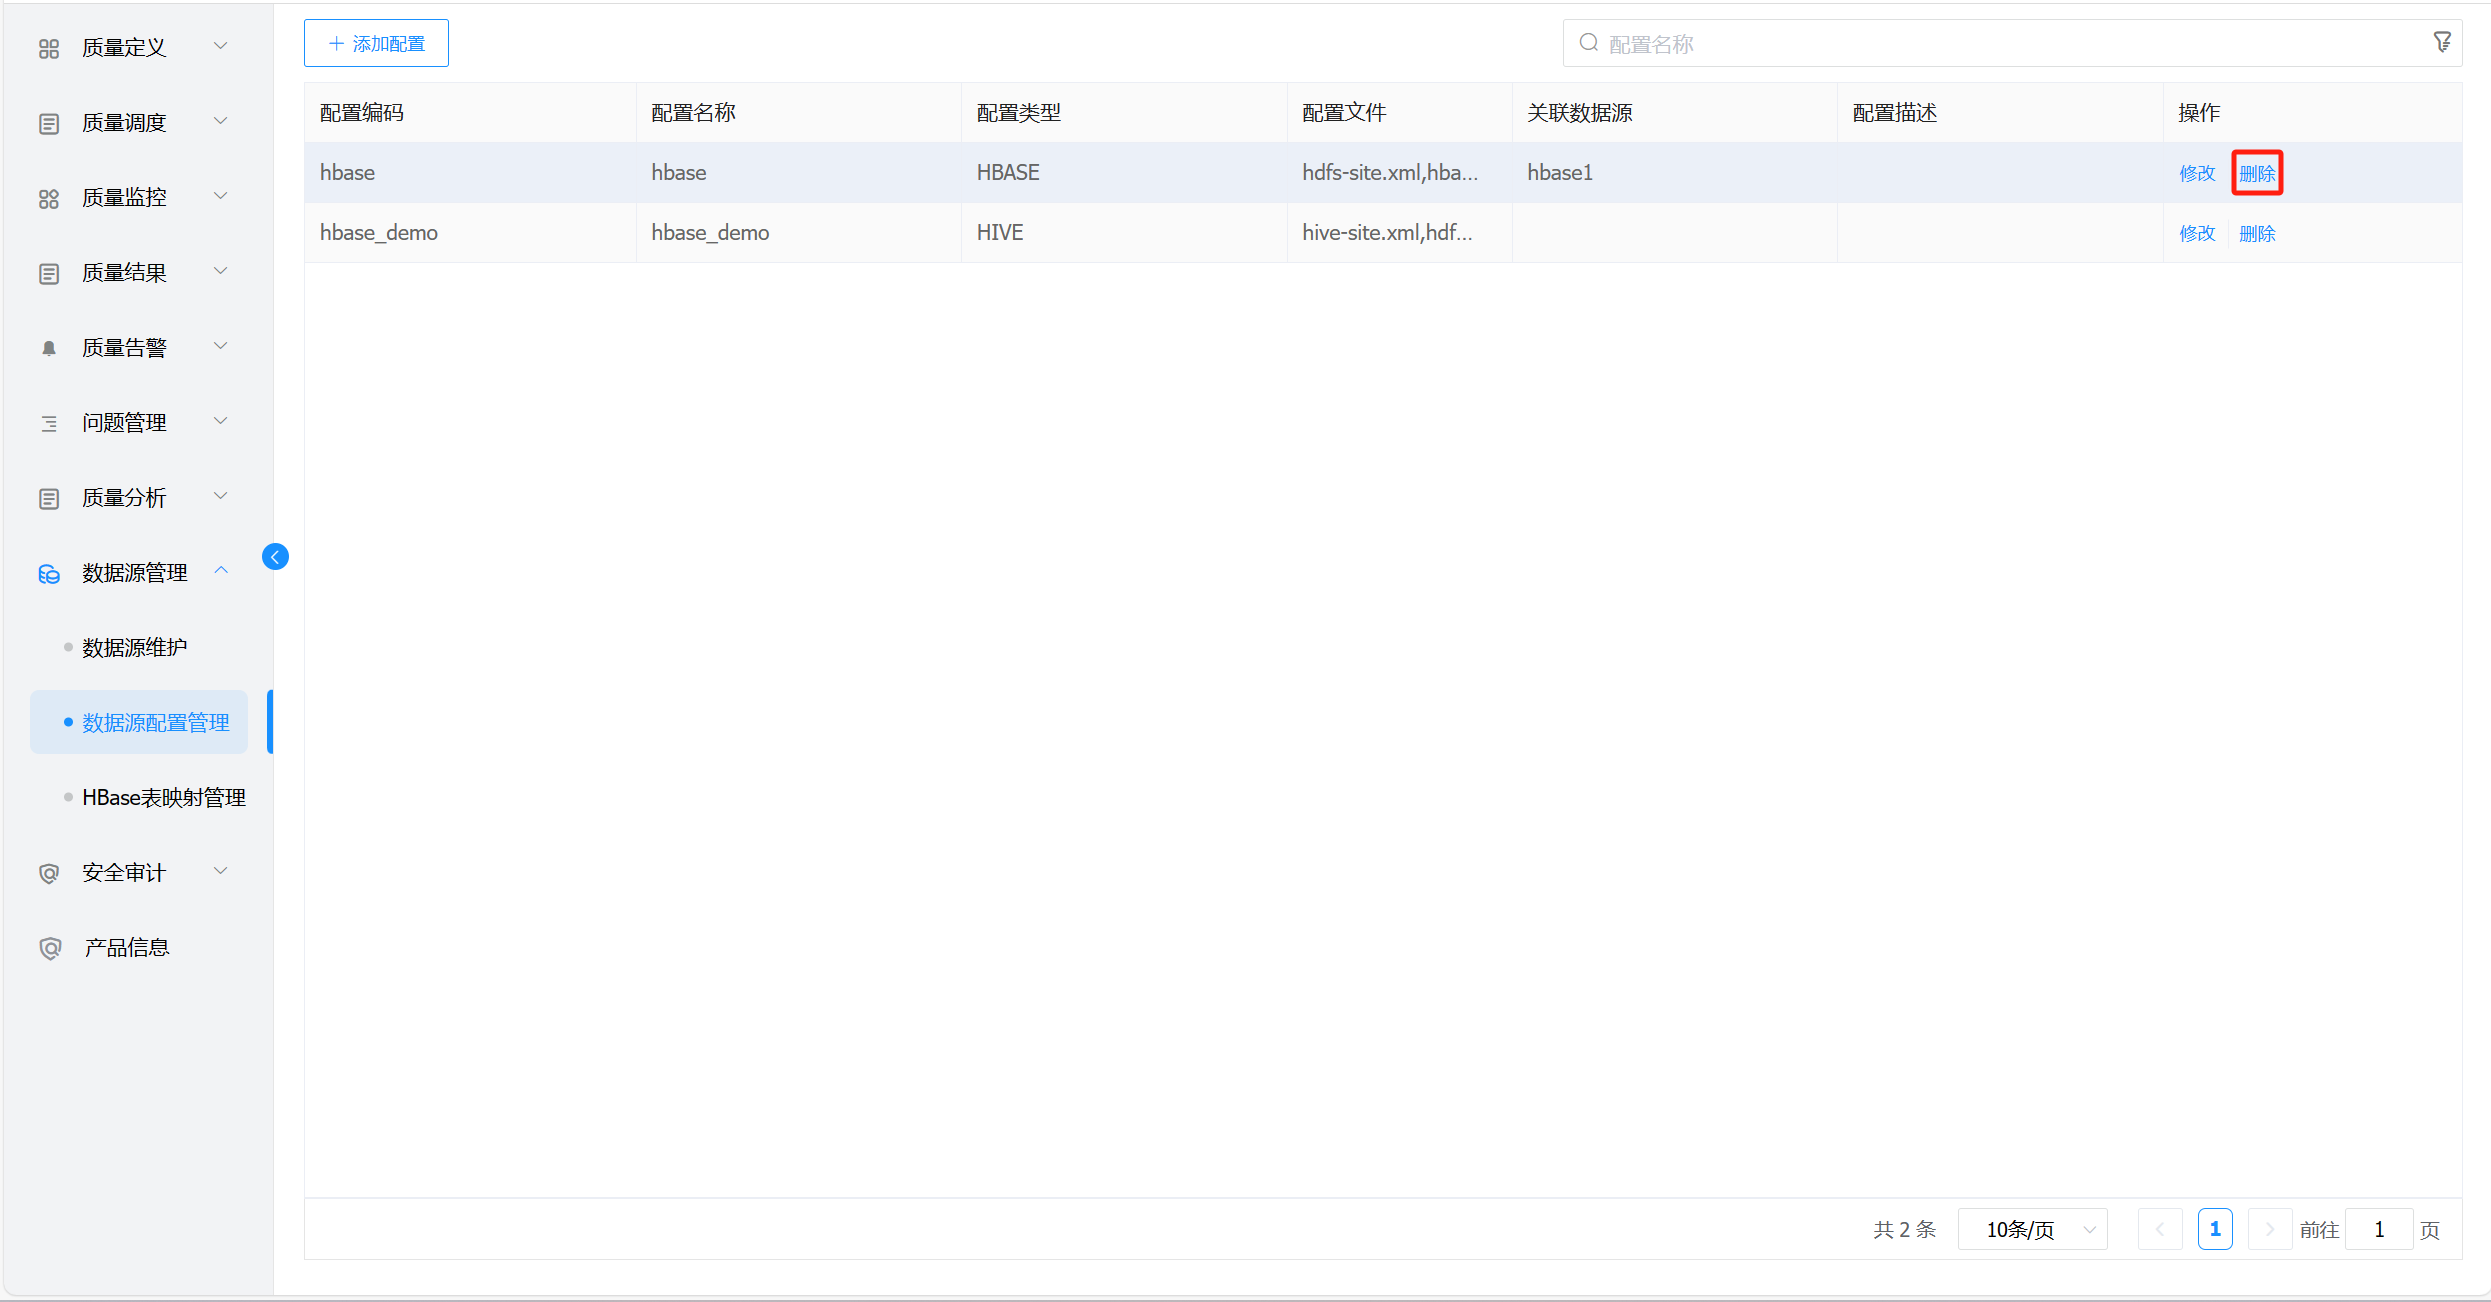Click the filter funnel icon in the search bar
The image size is (2491, 1302).
click(x=2441, y=42)
